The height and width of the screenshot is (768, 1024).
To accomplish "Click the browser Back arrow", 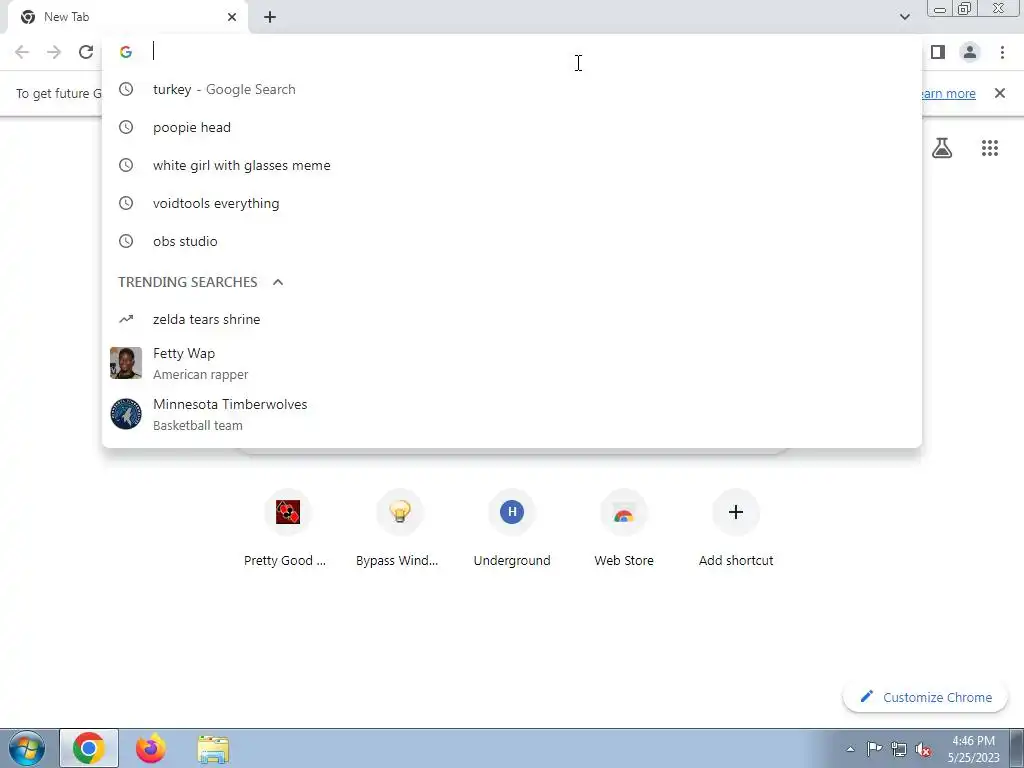I will (22, 52).
